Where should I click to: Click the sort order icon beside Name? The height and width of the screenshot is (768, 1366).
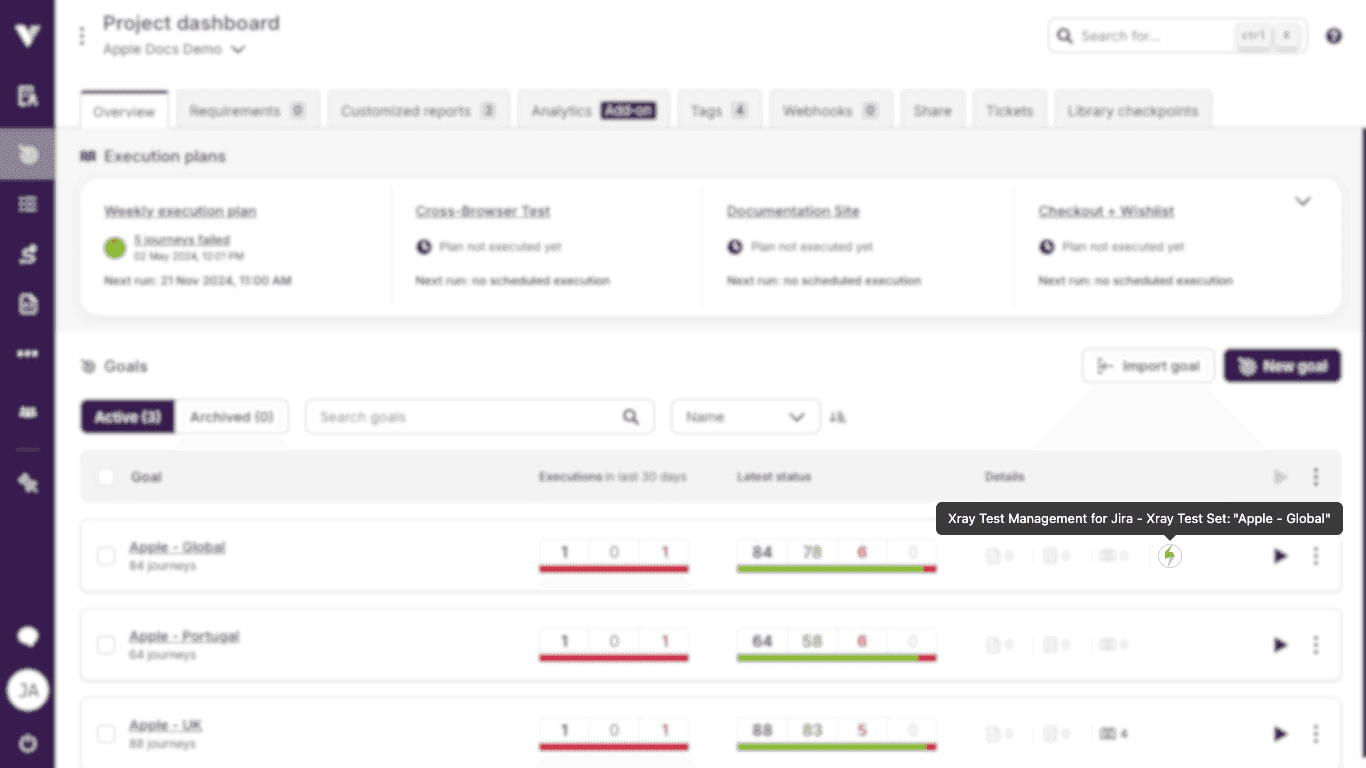pyautogui.click(x=838, y=417)
